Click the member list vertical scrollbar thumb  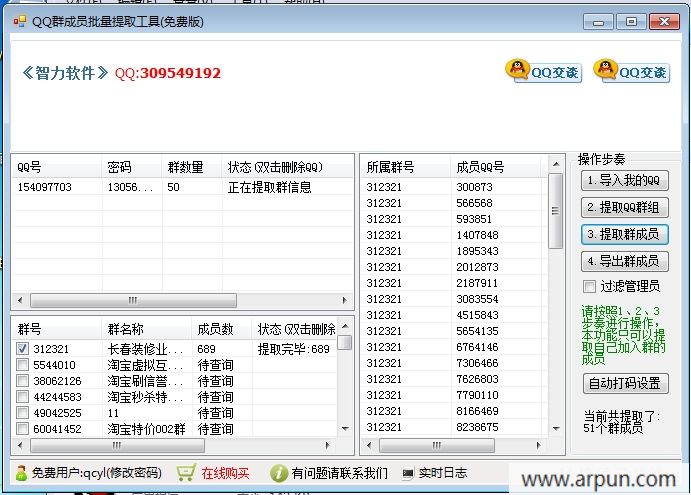[x=556, y=211]
